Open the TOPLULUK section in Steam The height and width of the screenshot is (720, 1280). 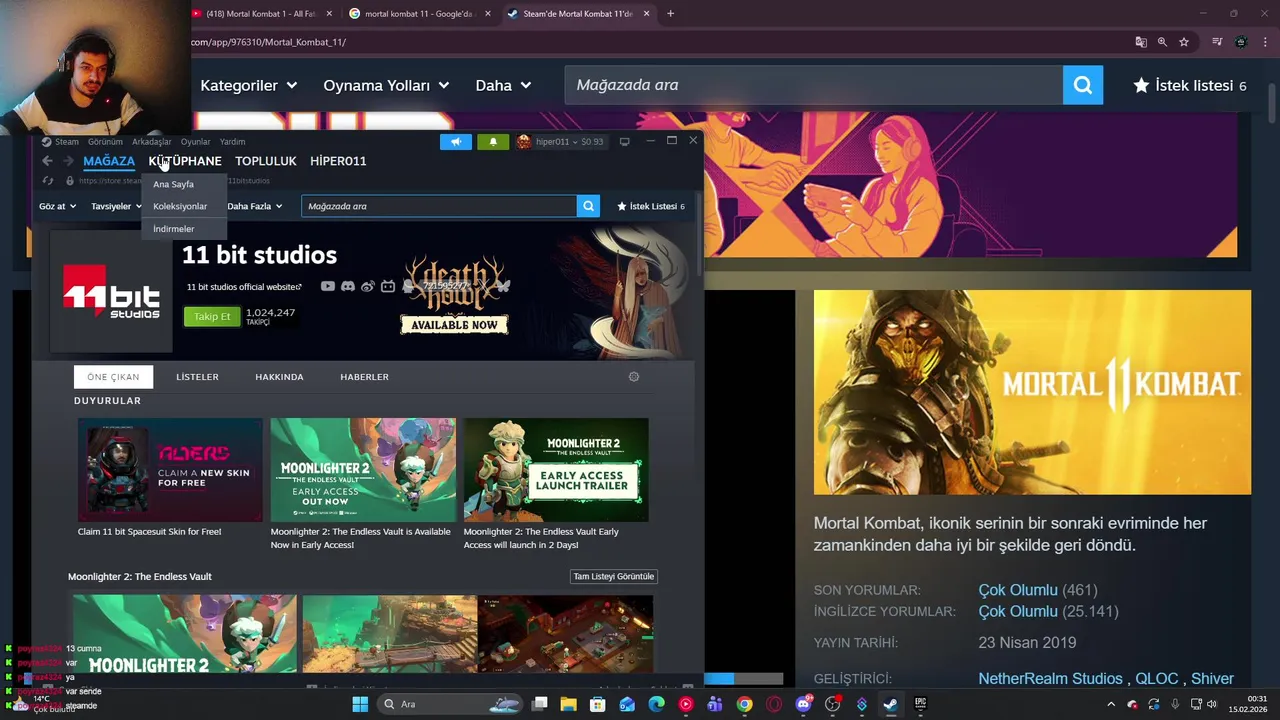(266, 161)
